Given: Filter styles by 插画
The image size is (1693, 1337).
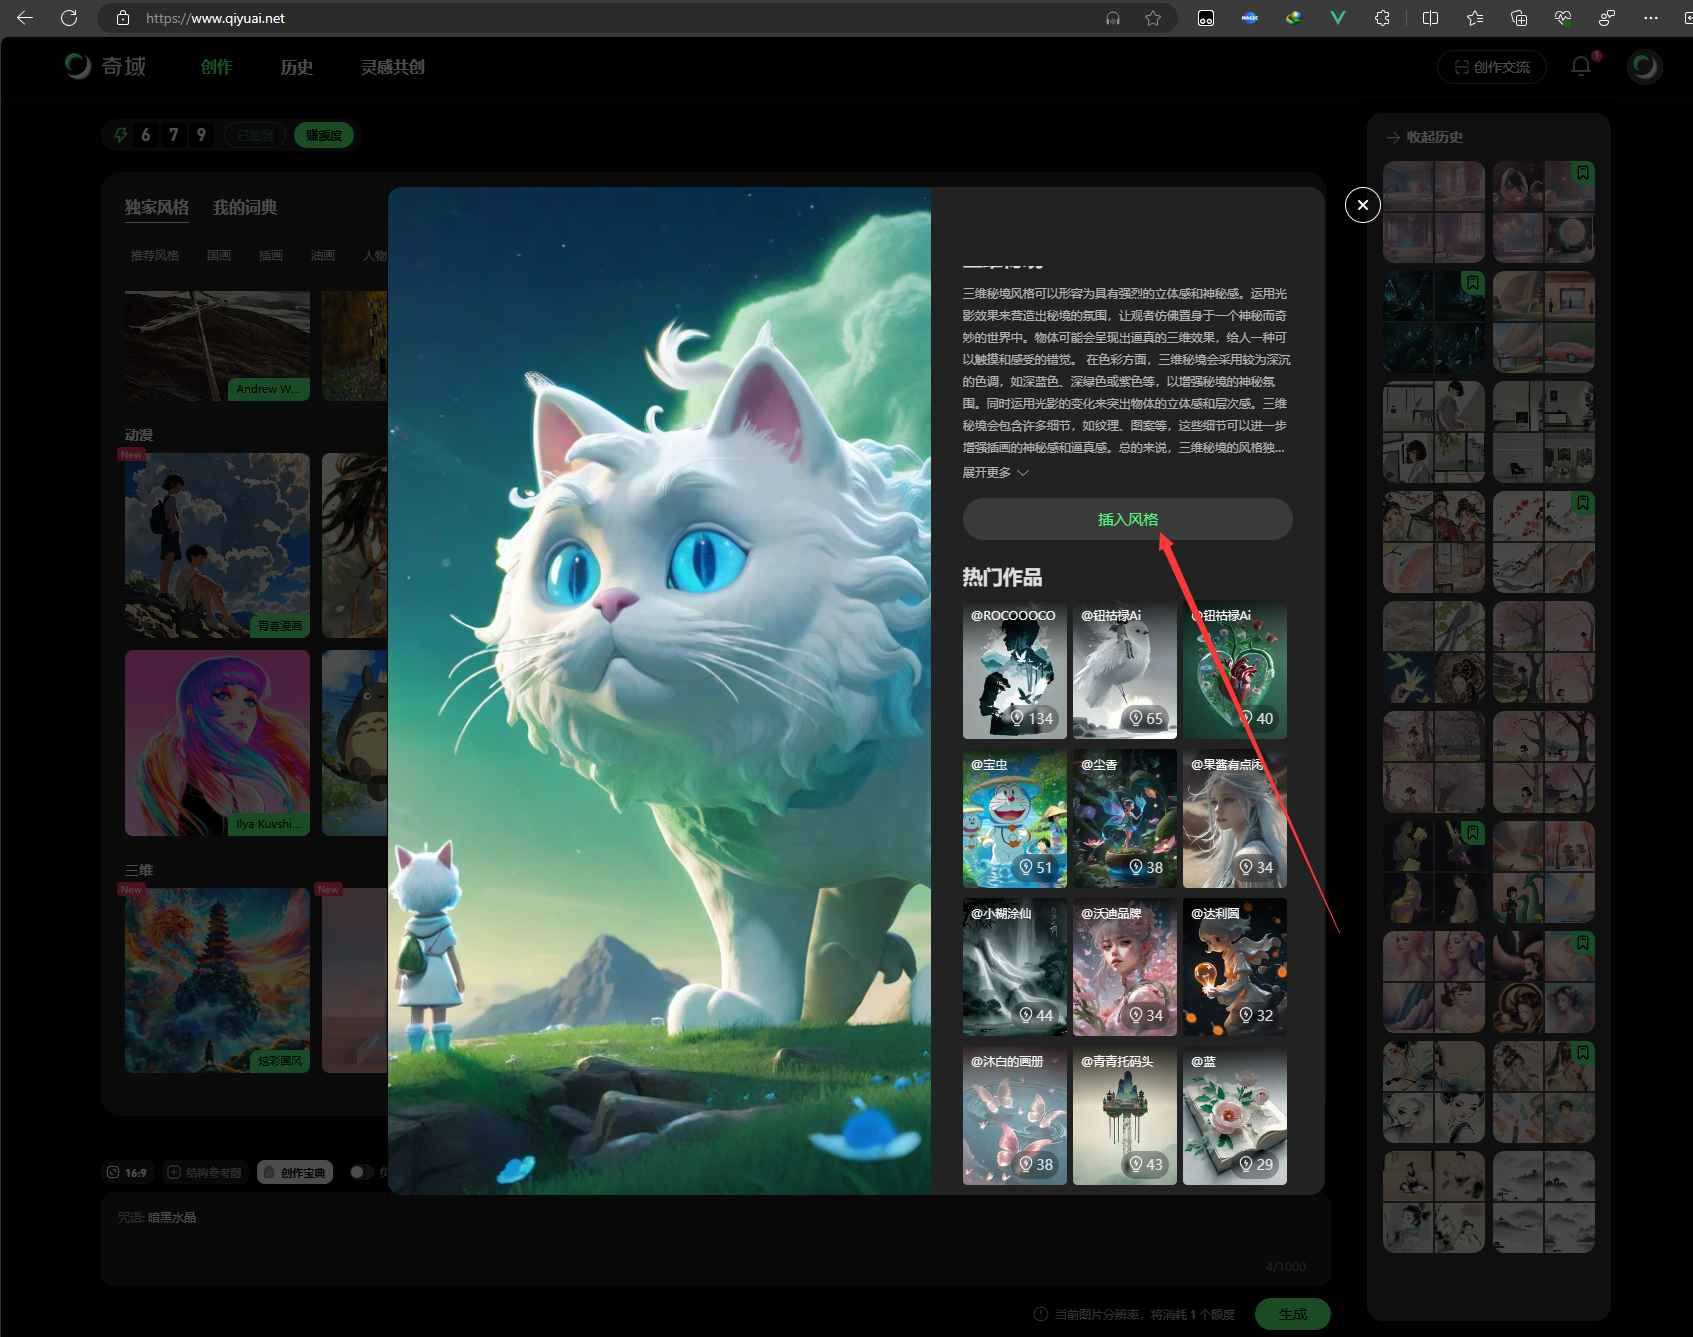Looking at the screenshot, I should [x=270, y=256].
